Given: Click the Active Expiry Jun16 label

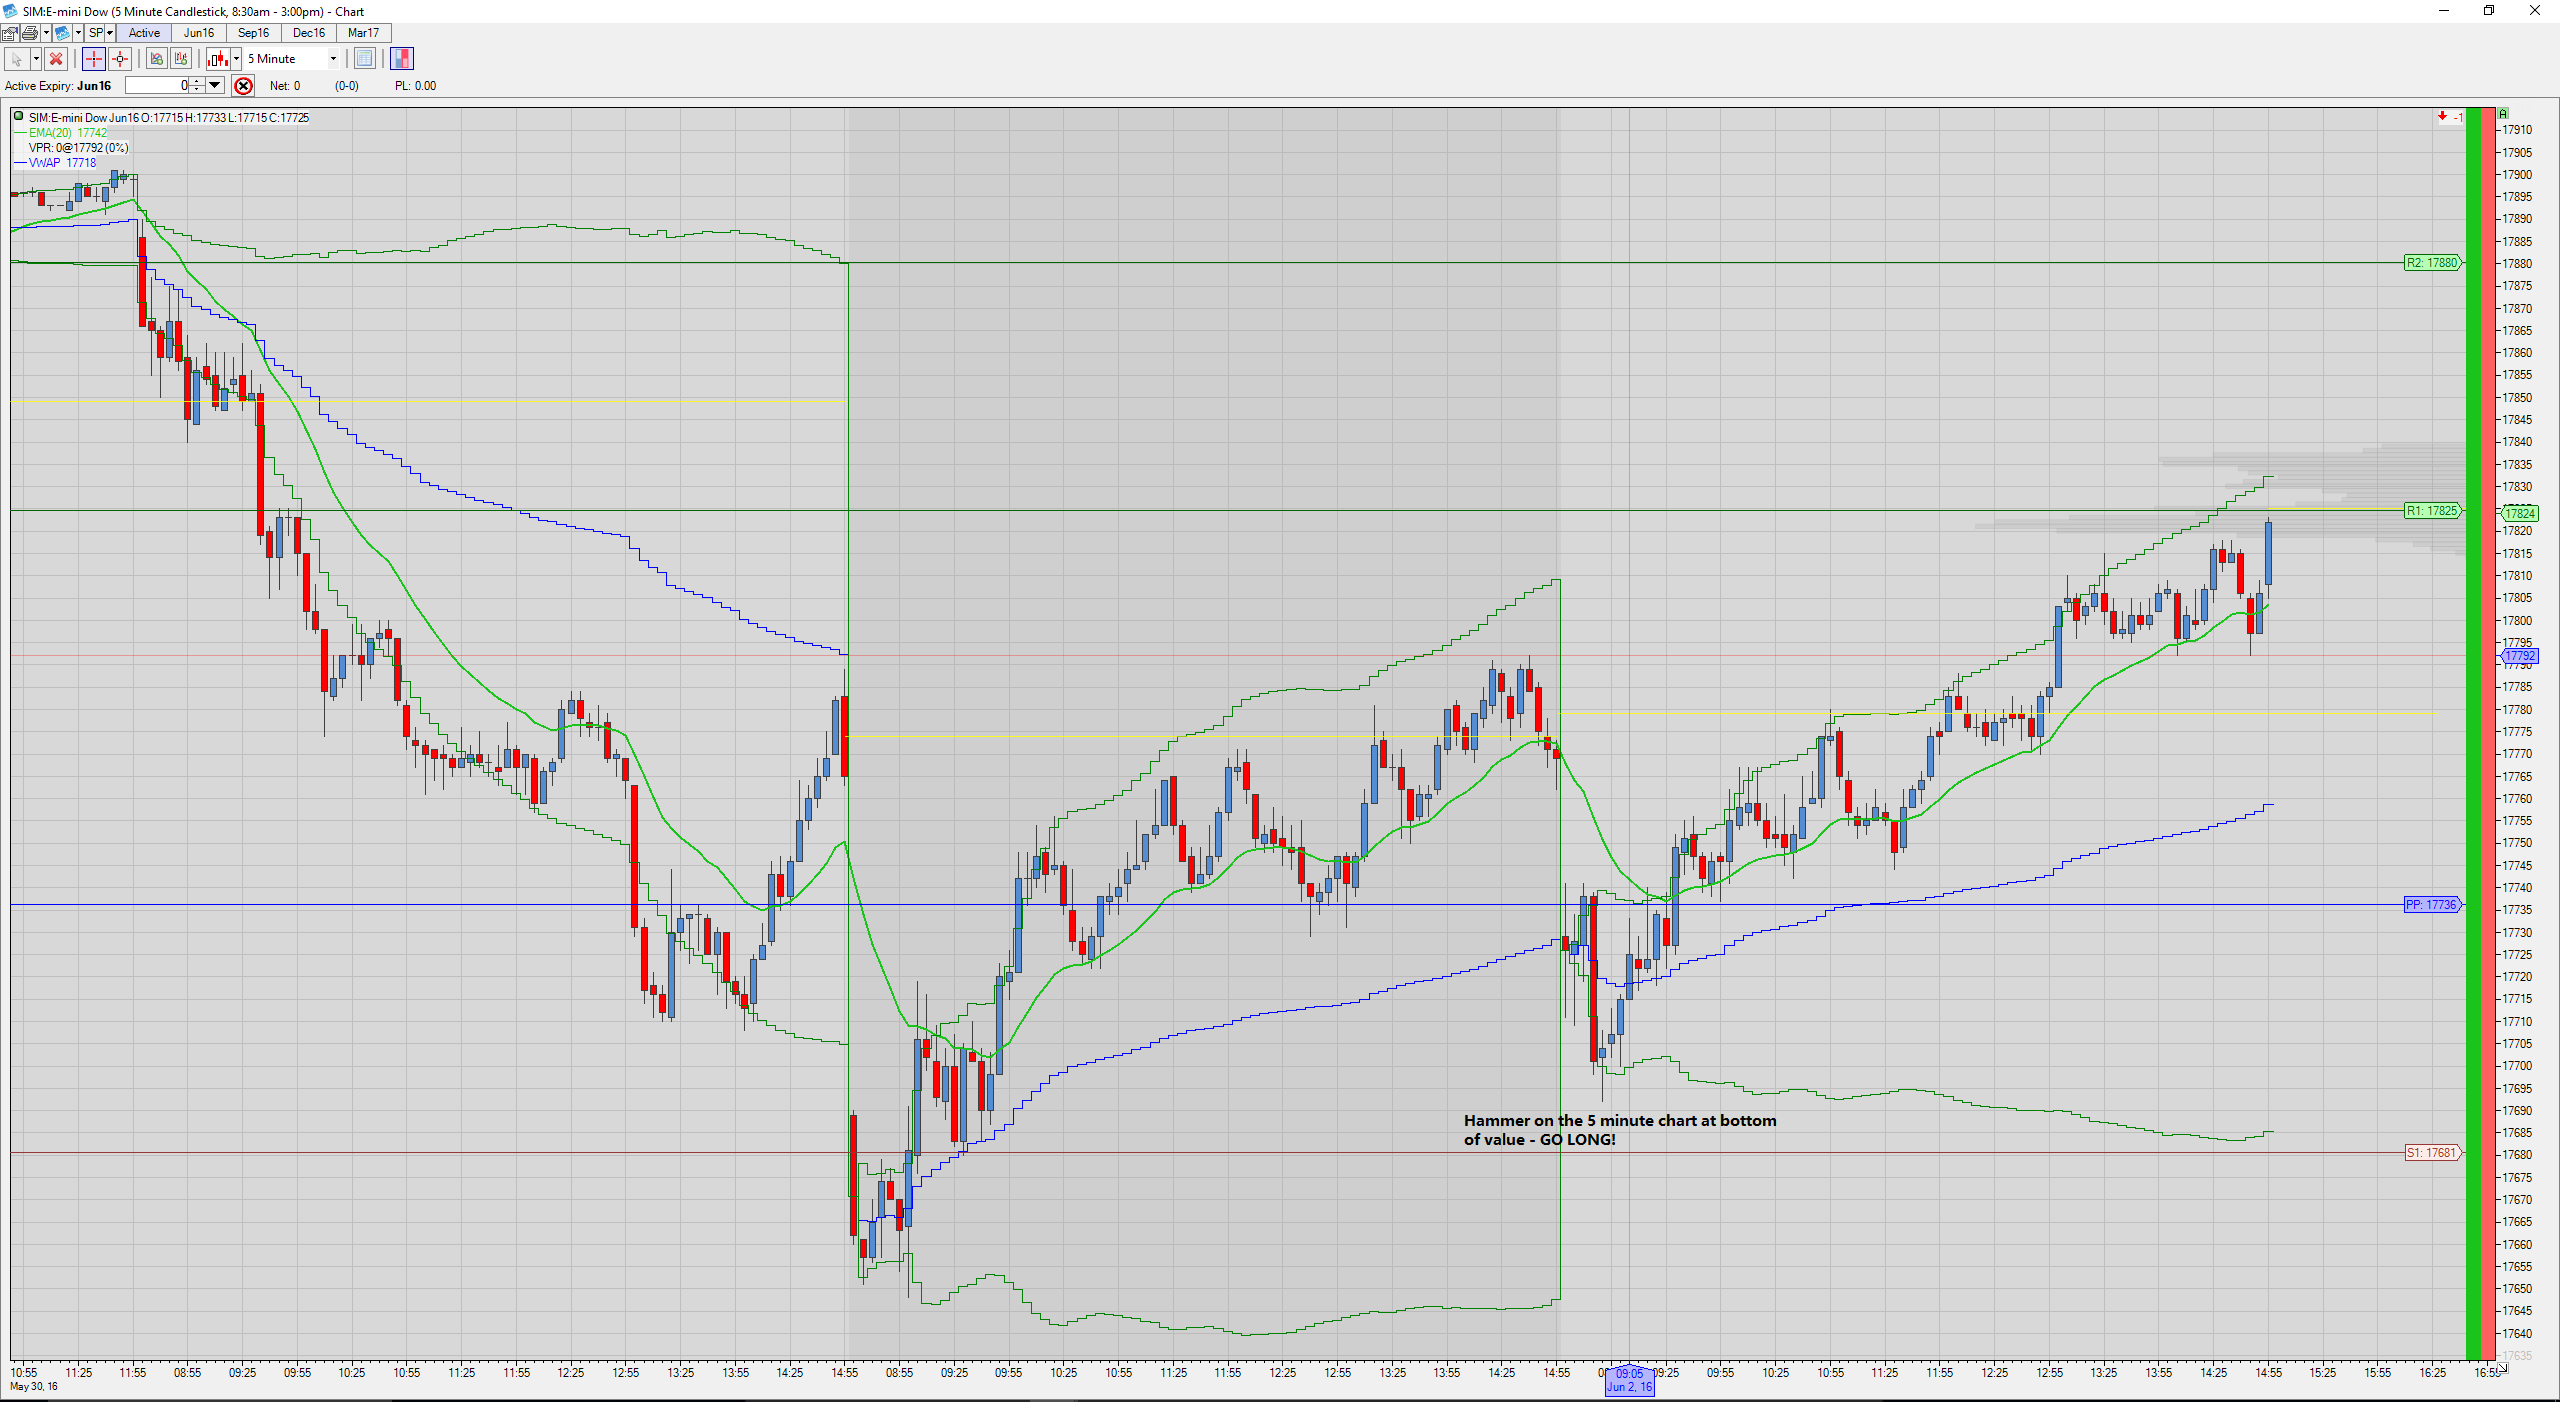Looking at the screenshot, I should 58,86.
